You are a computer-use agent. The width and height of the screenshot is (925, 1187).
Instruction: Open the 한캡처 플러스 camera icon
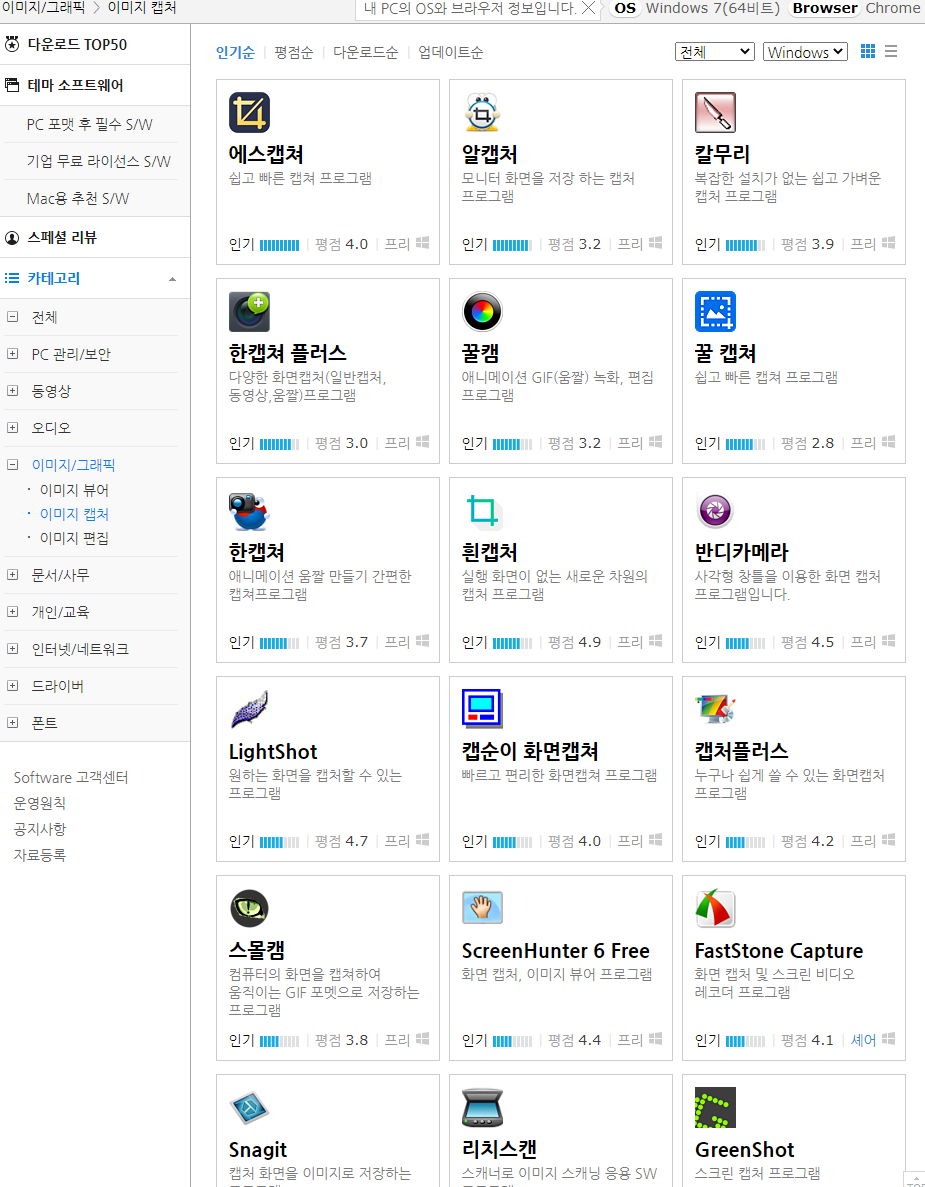(249, 312)
